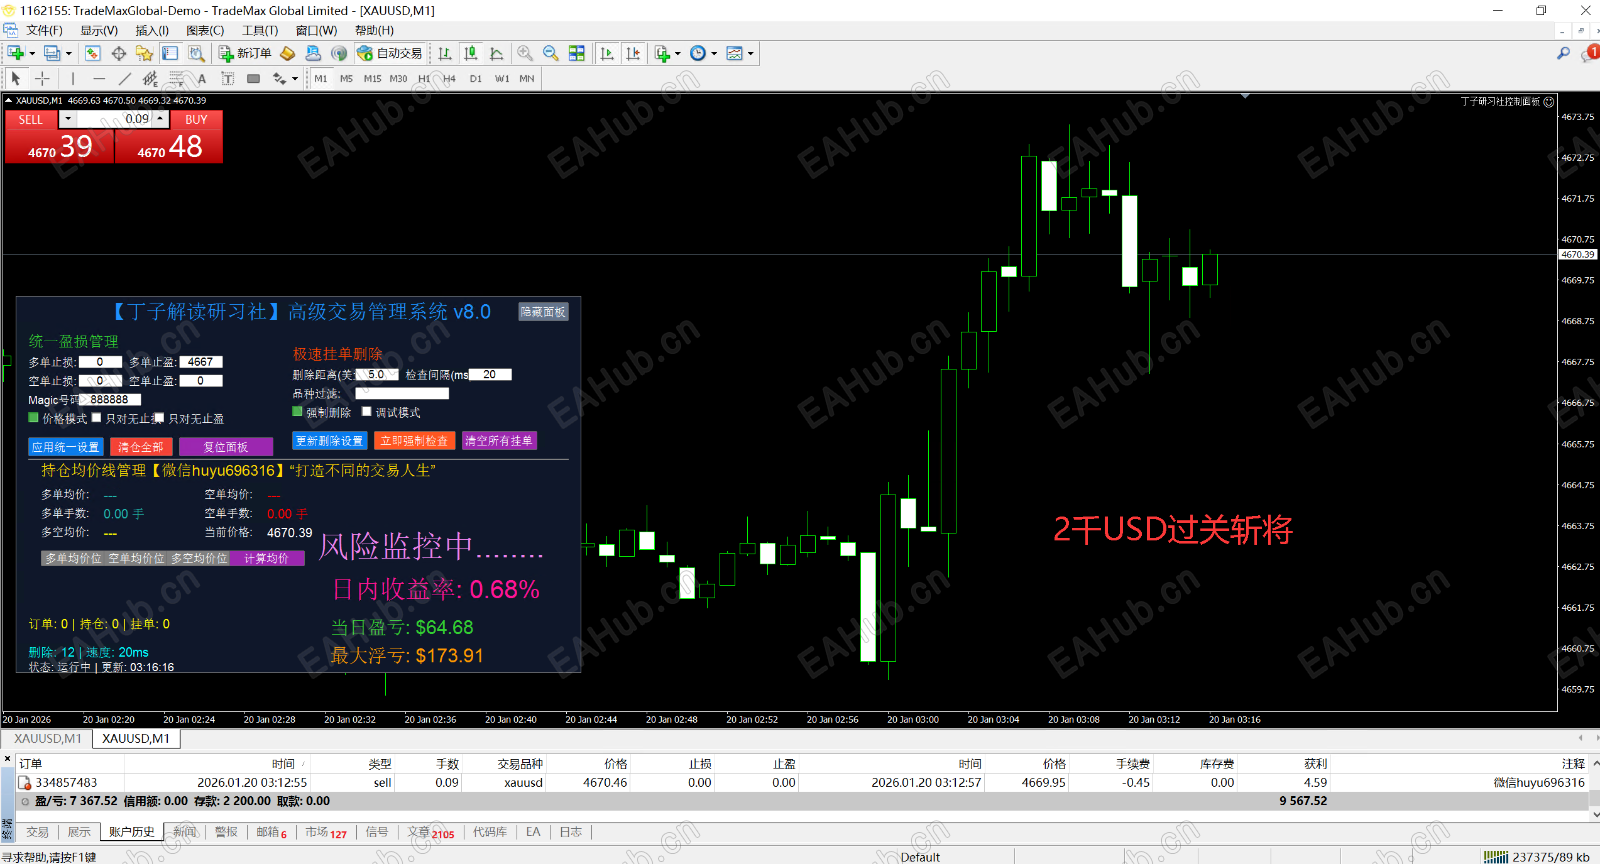
Task: Toggle the 只对无止盈 checkbox
Action: (159, 418)
